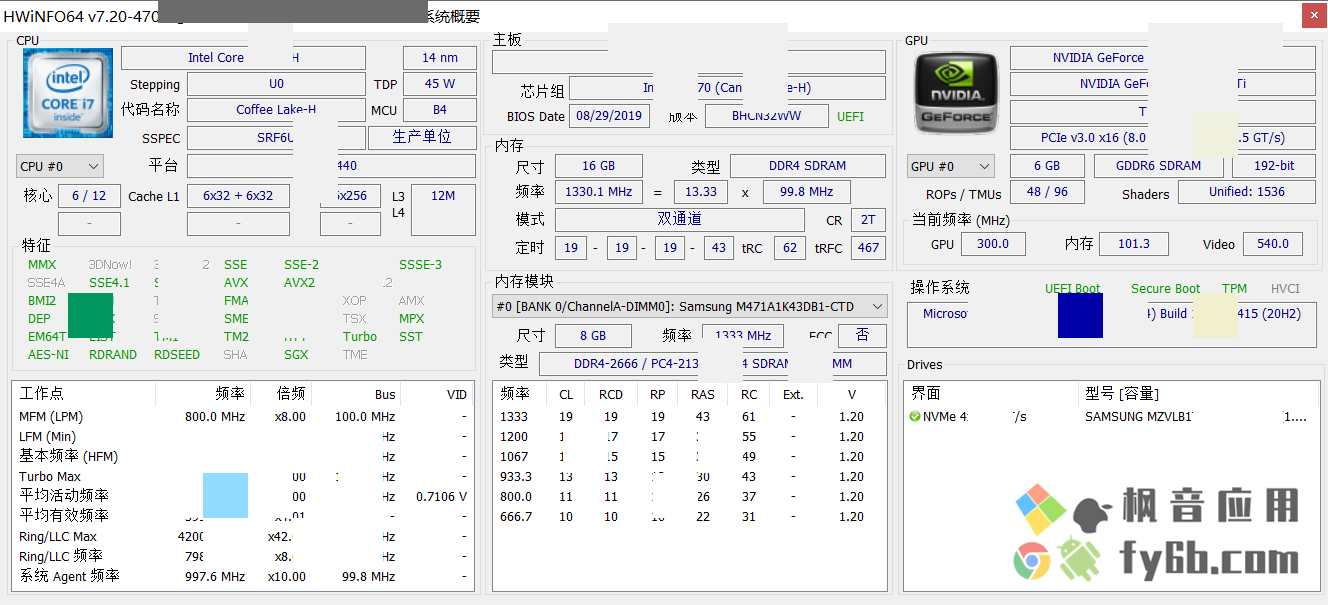1328x605 pixels.
Task: Select the 16 GB memory size field
Action: (598, 165)
